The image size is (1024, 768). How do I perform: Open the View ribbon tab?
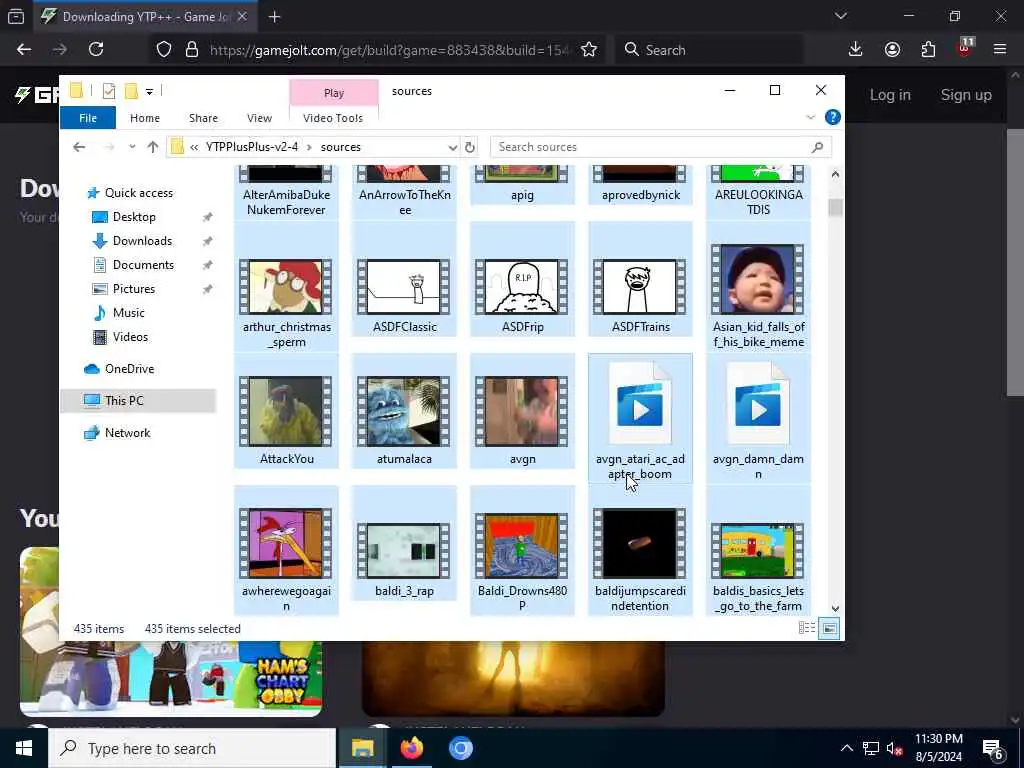coord(259,118)
